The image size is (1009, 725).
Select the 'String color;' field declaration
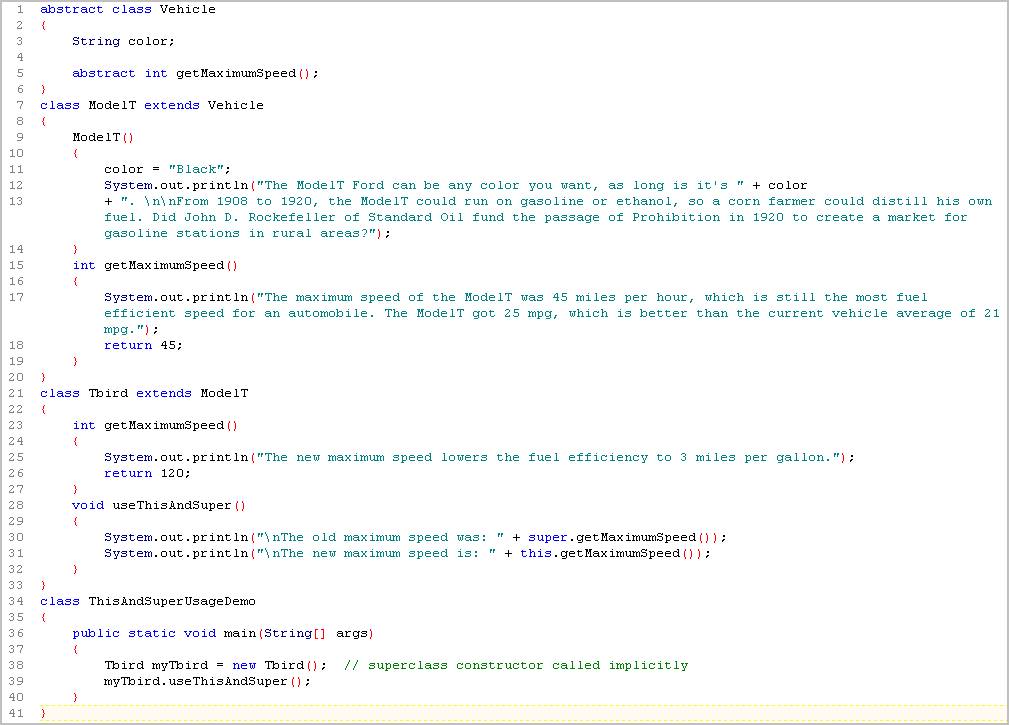point(123,41)
